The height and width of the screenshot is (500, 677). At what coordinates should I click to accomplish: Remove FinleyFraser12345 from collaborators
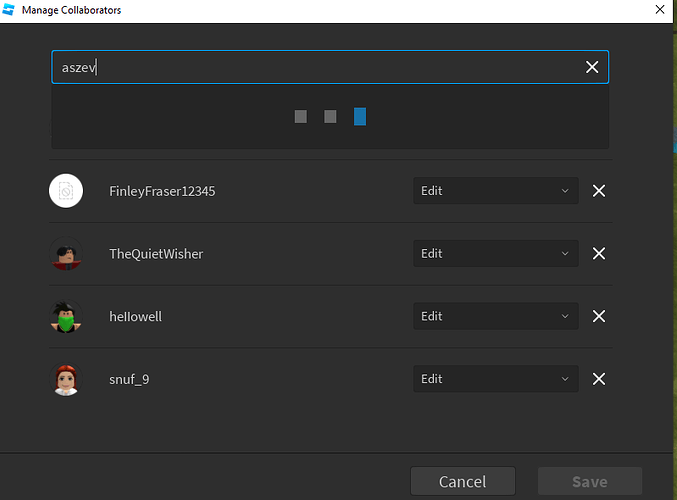pos(598,191)
